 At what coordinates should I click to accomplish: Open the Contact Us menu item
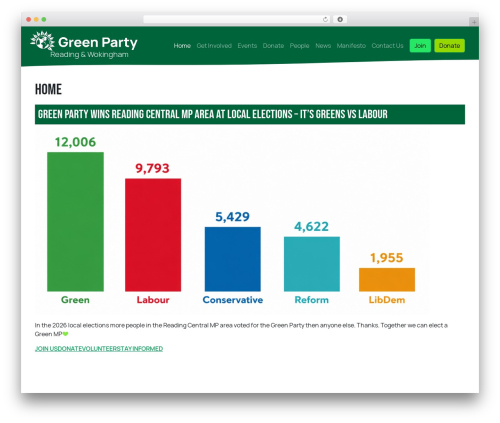click(387, 46)
